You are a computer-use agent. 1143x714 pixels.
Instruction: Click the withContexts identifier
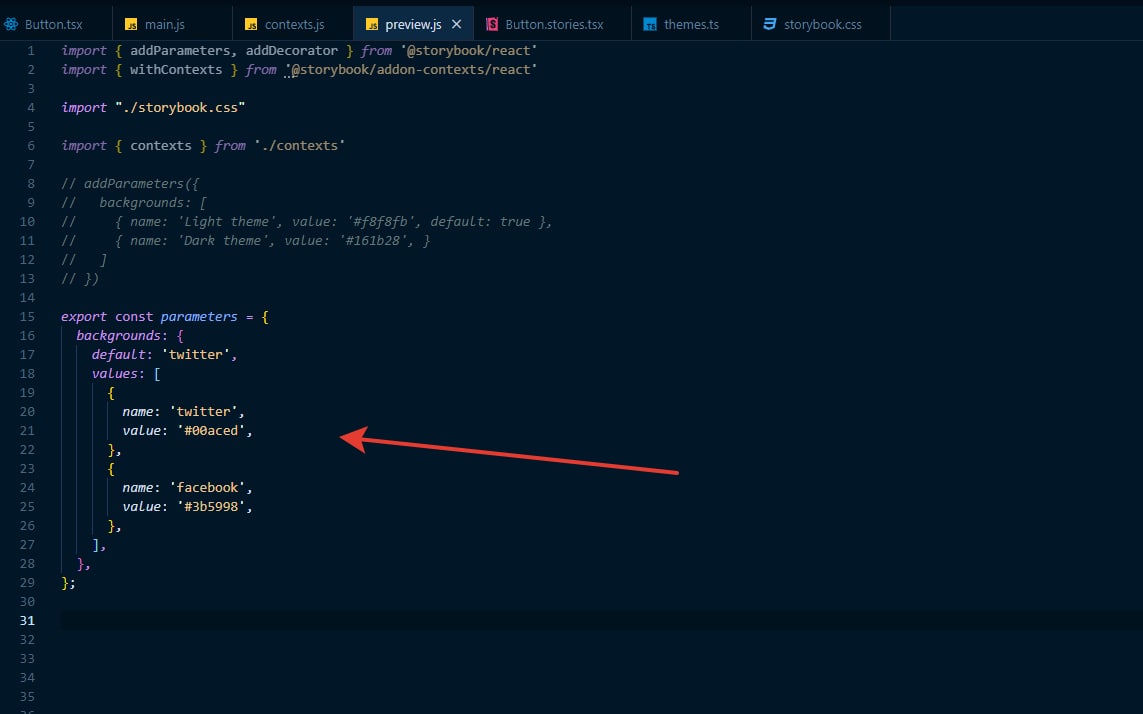click(x=176, y=69)
